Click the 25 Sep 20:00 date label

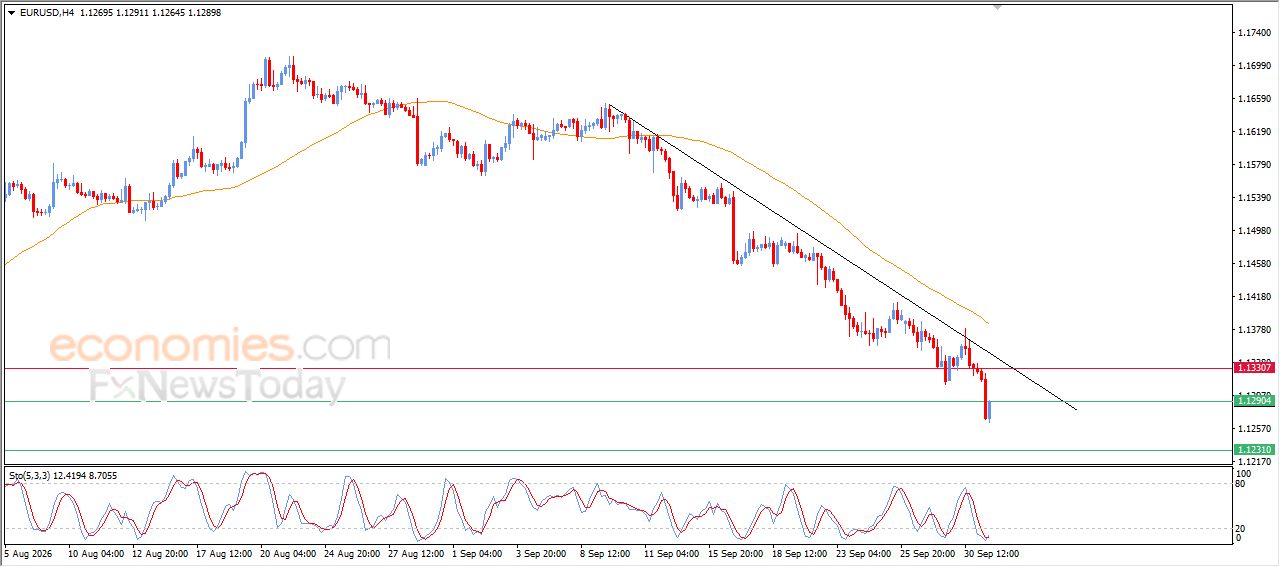[927, 552]
